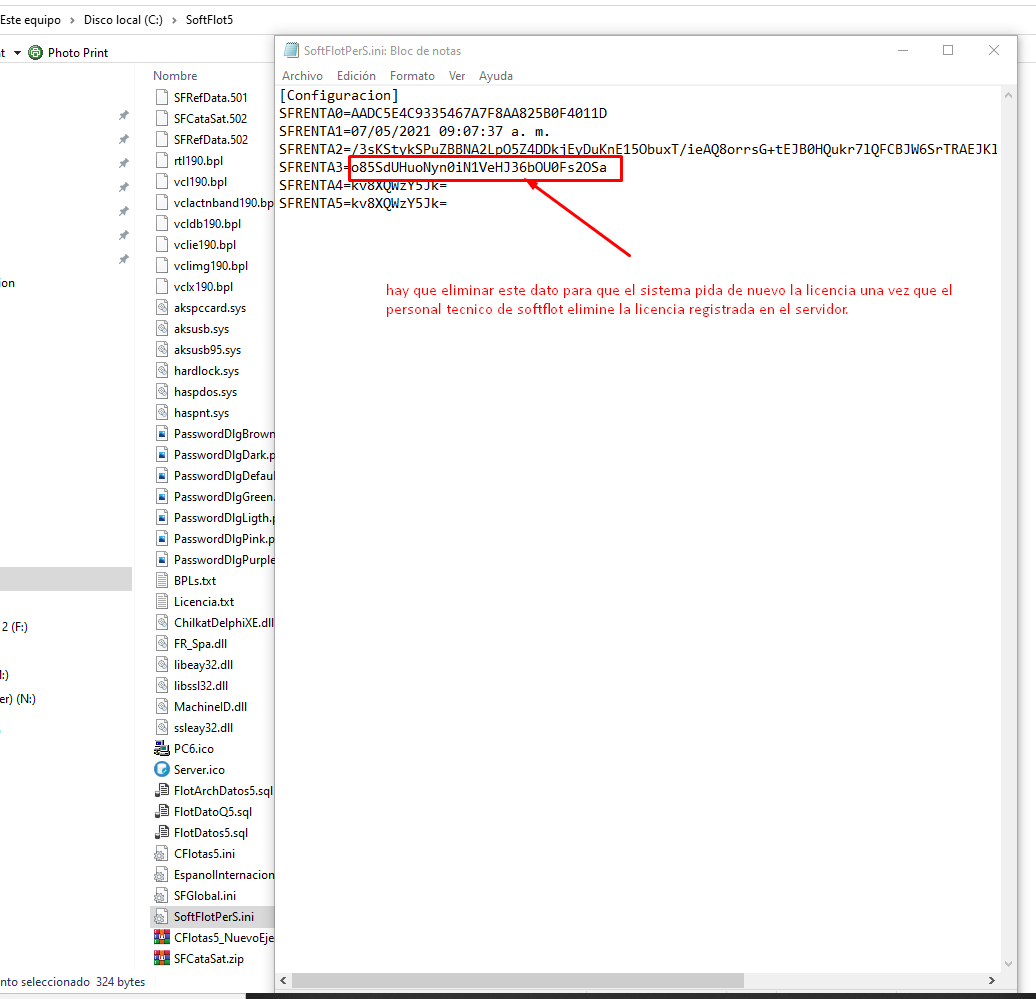Select the vclie190.bpl file

(205, 244)
